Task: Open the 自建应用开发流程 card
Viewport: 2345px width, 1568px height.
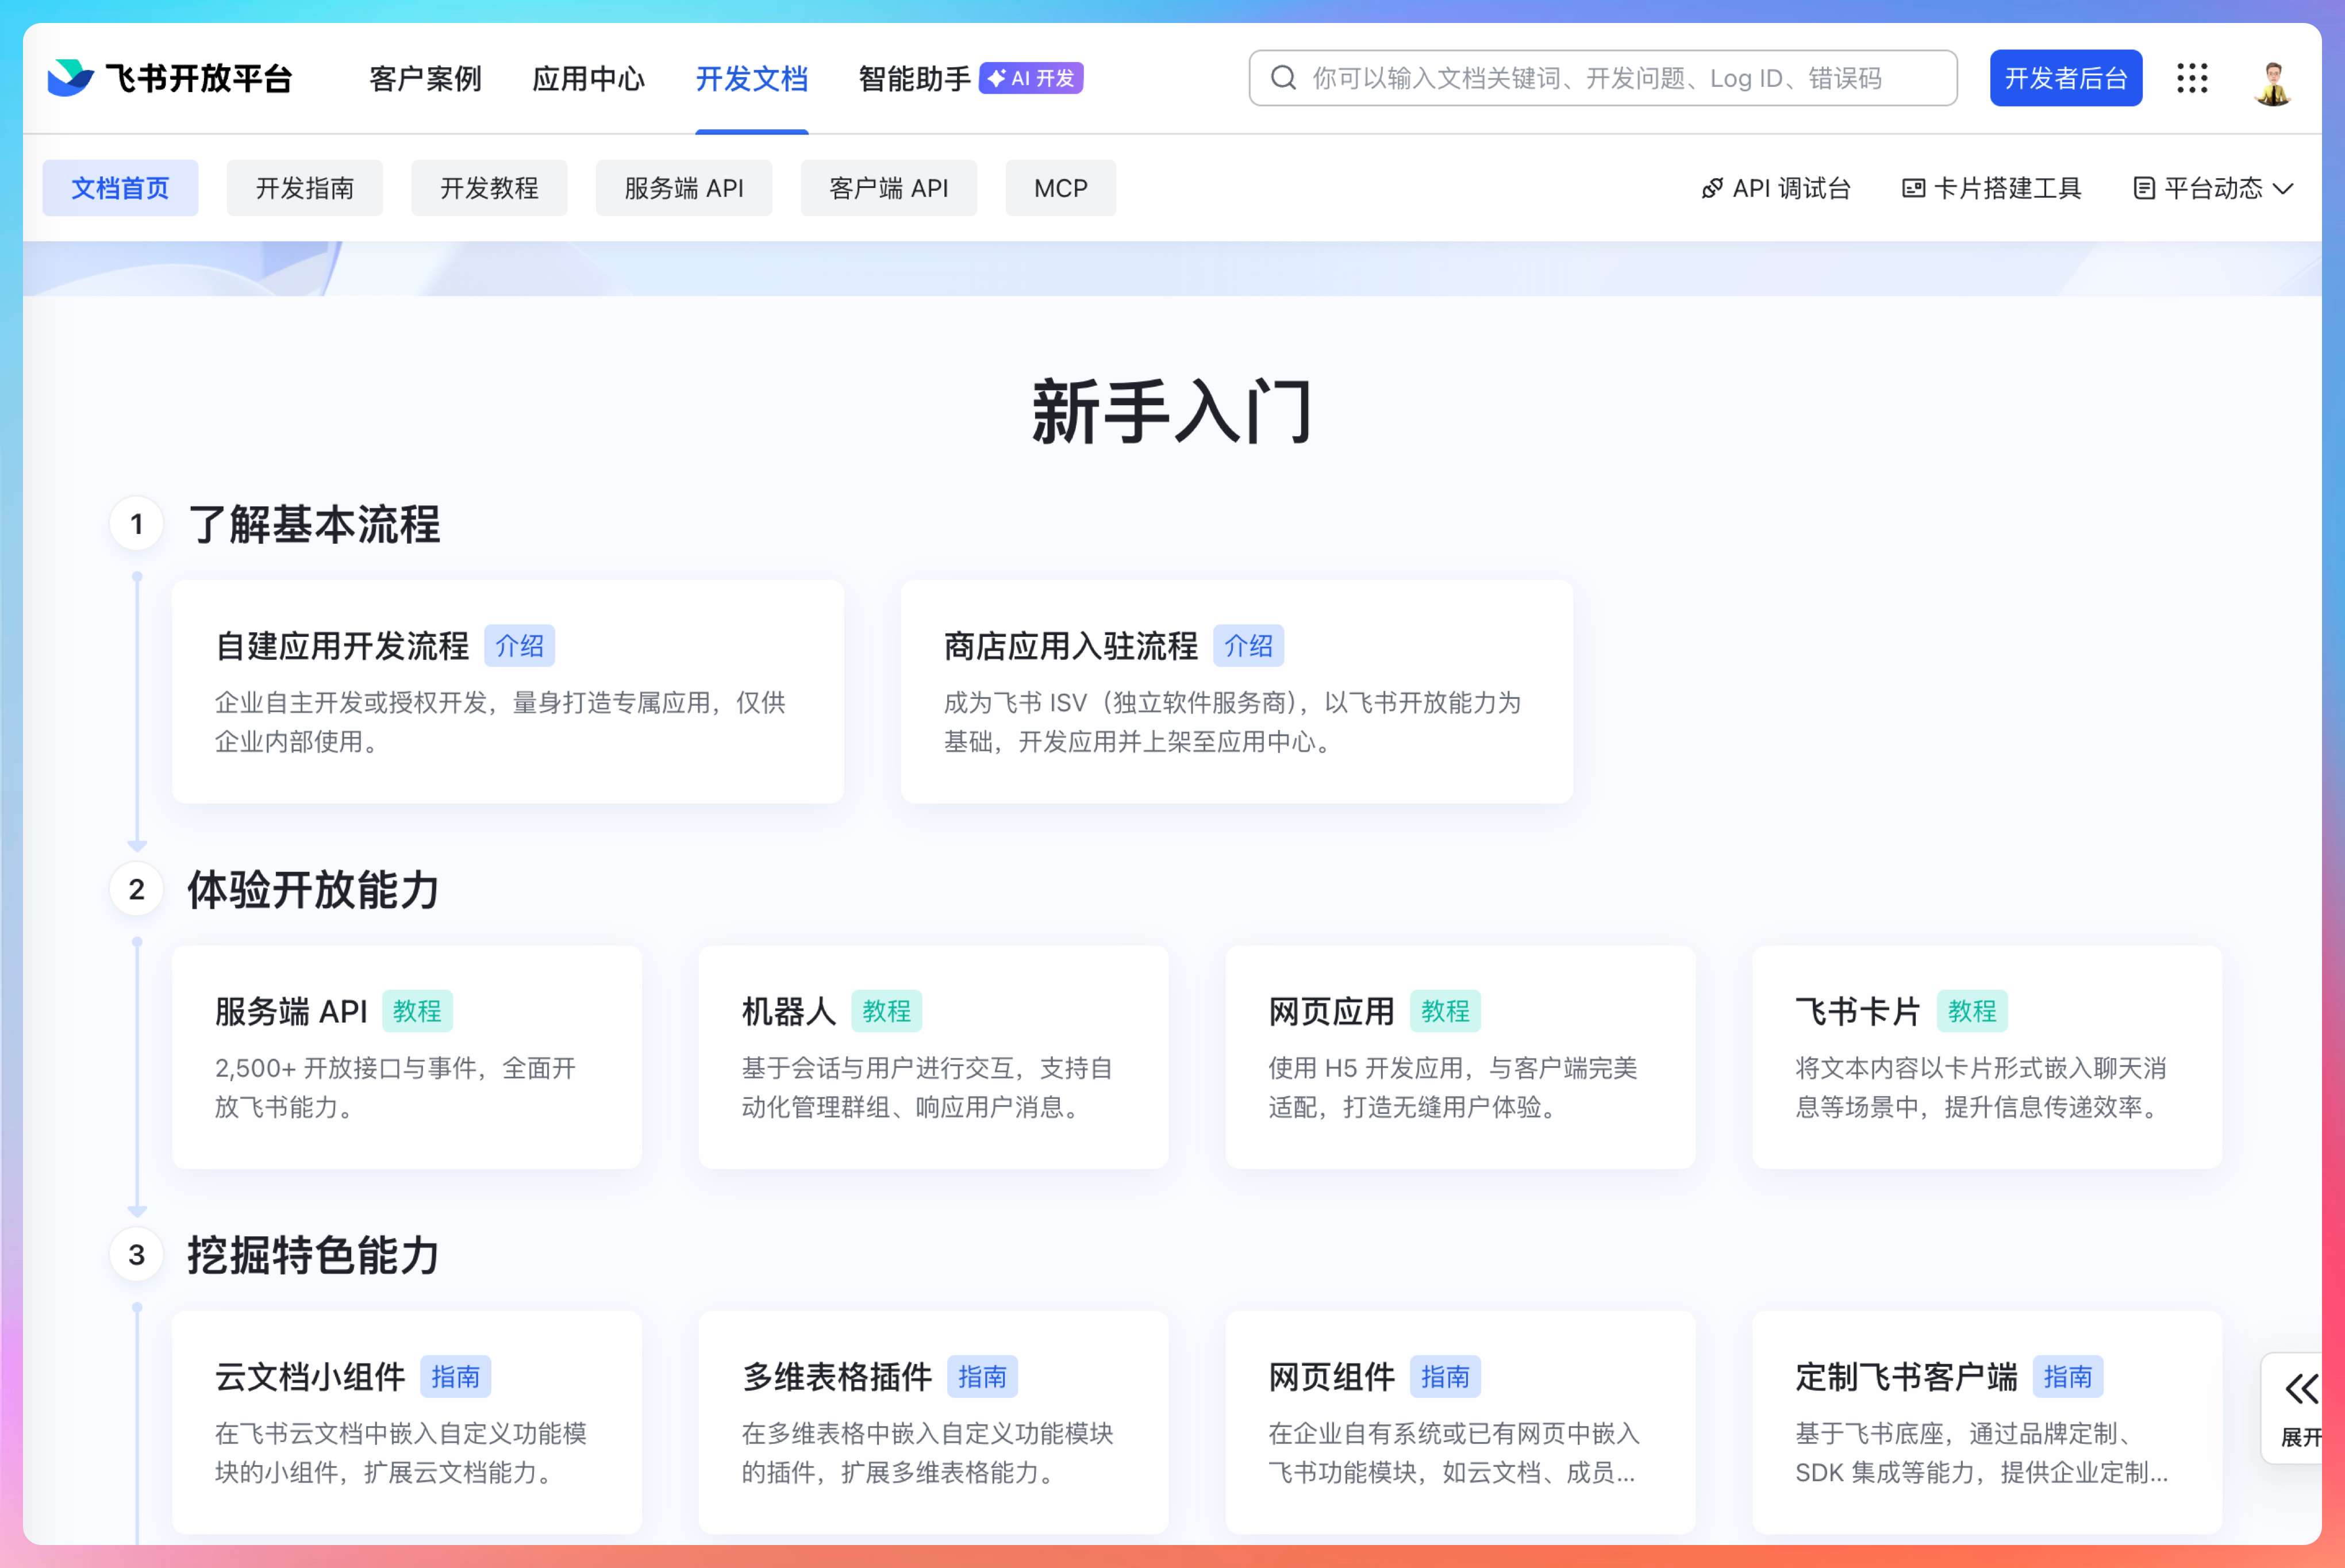Action: (x=508, y=691)
